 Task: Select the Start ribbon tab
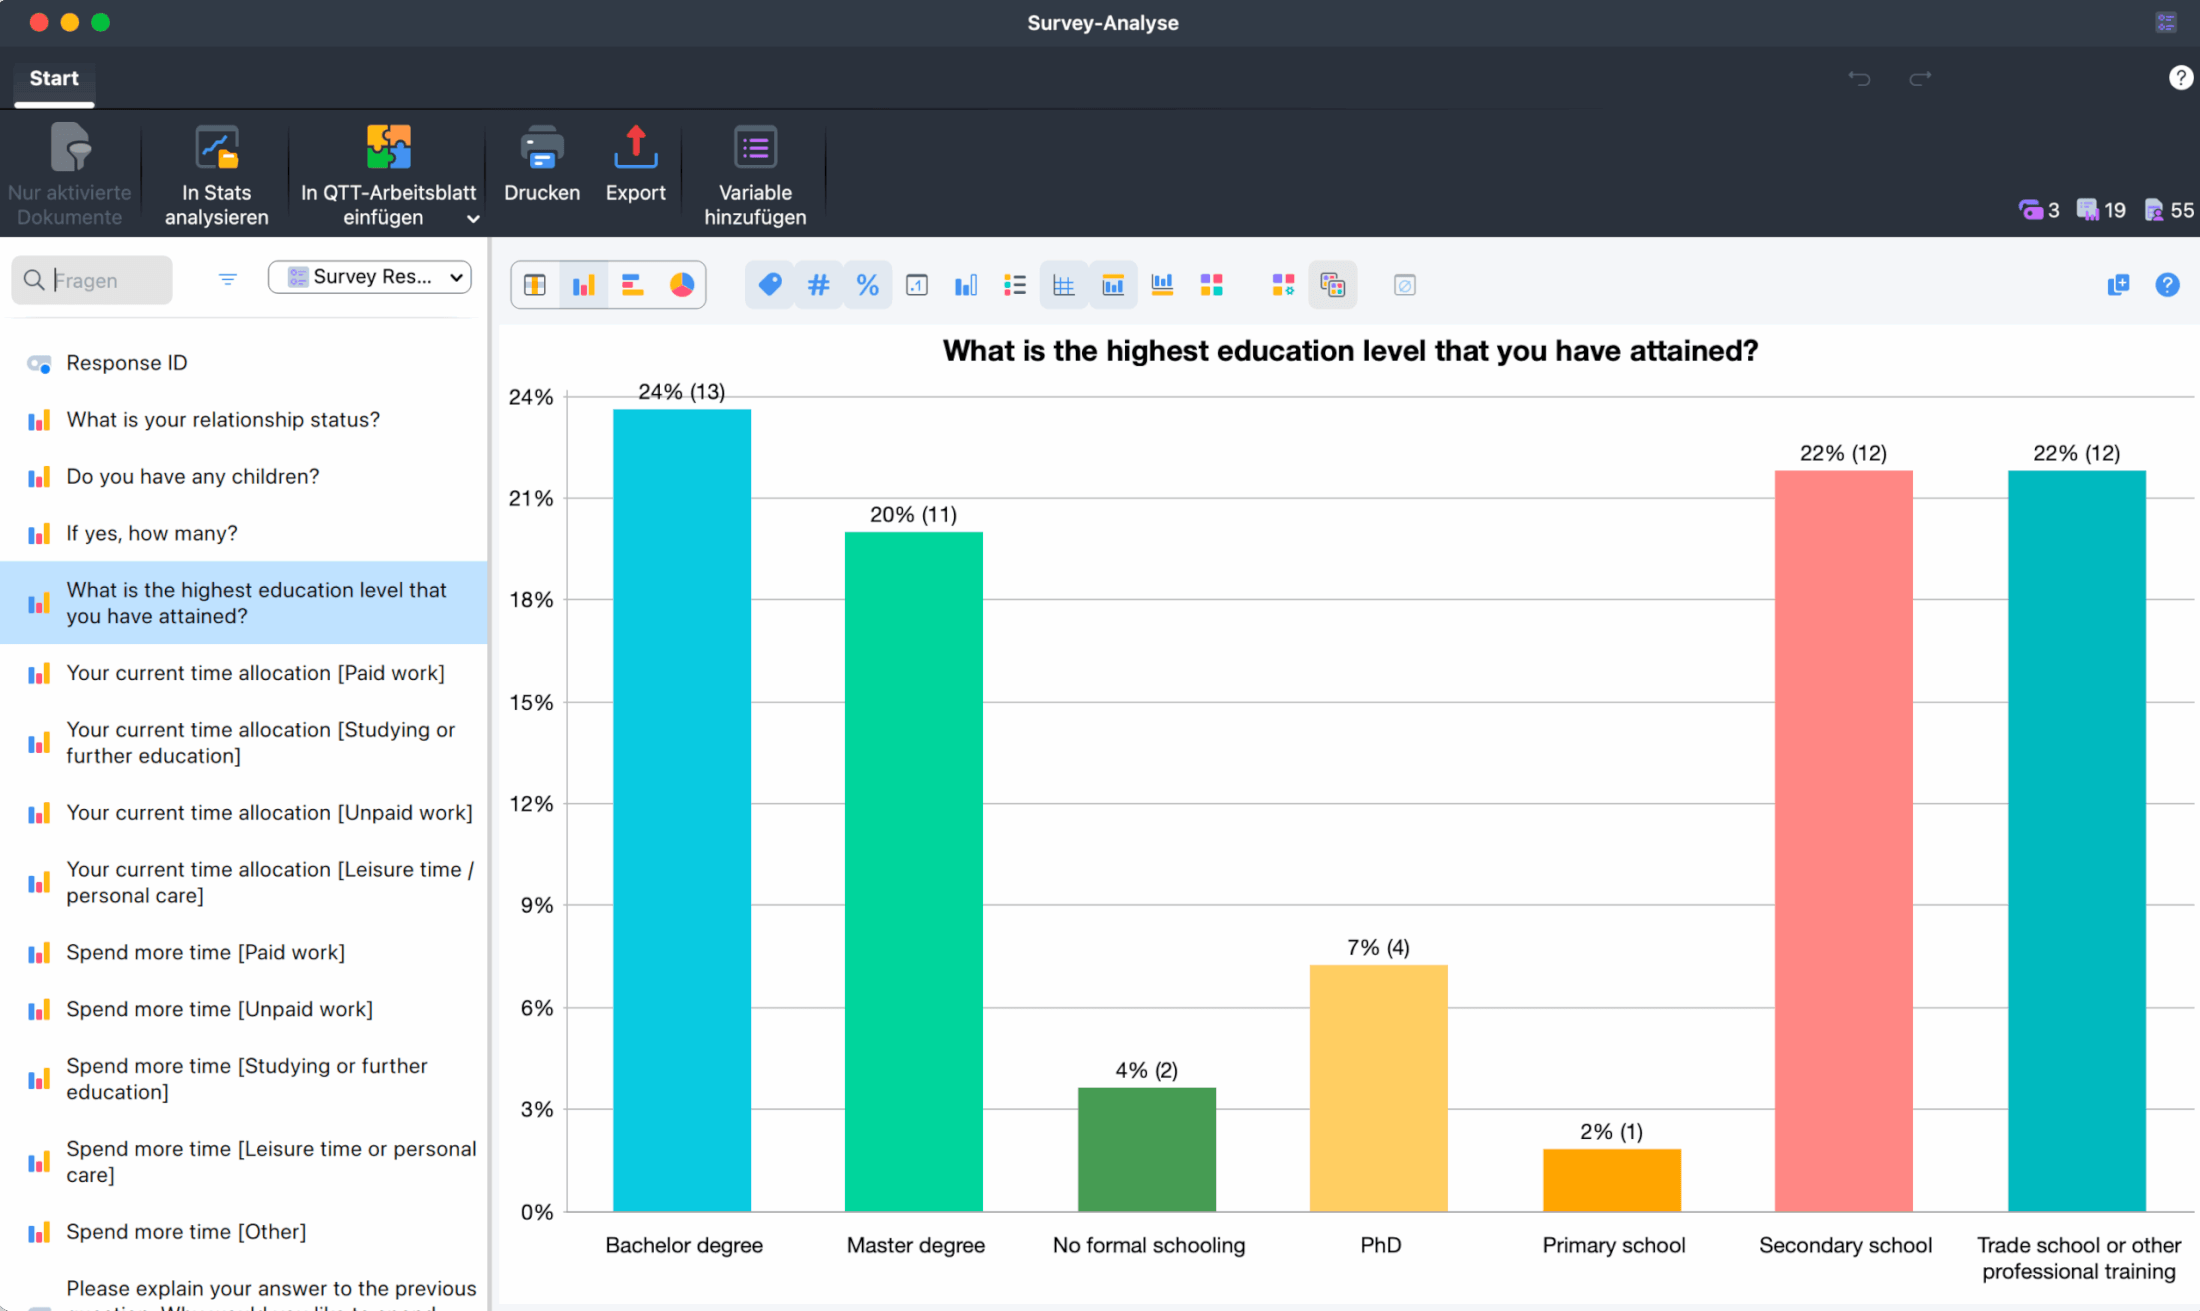click(x=53, y=78)
